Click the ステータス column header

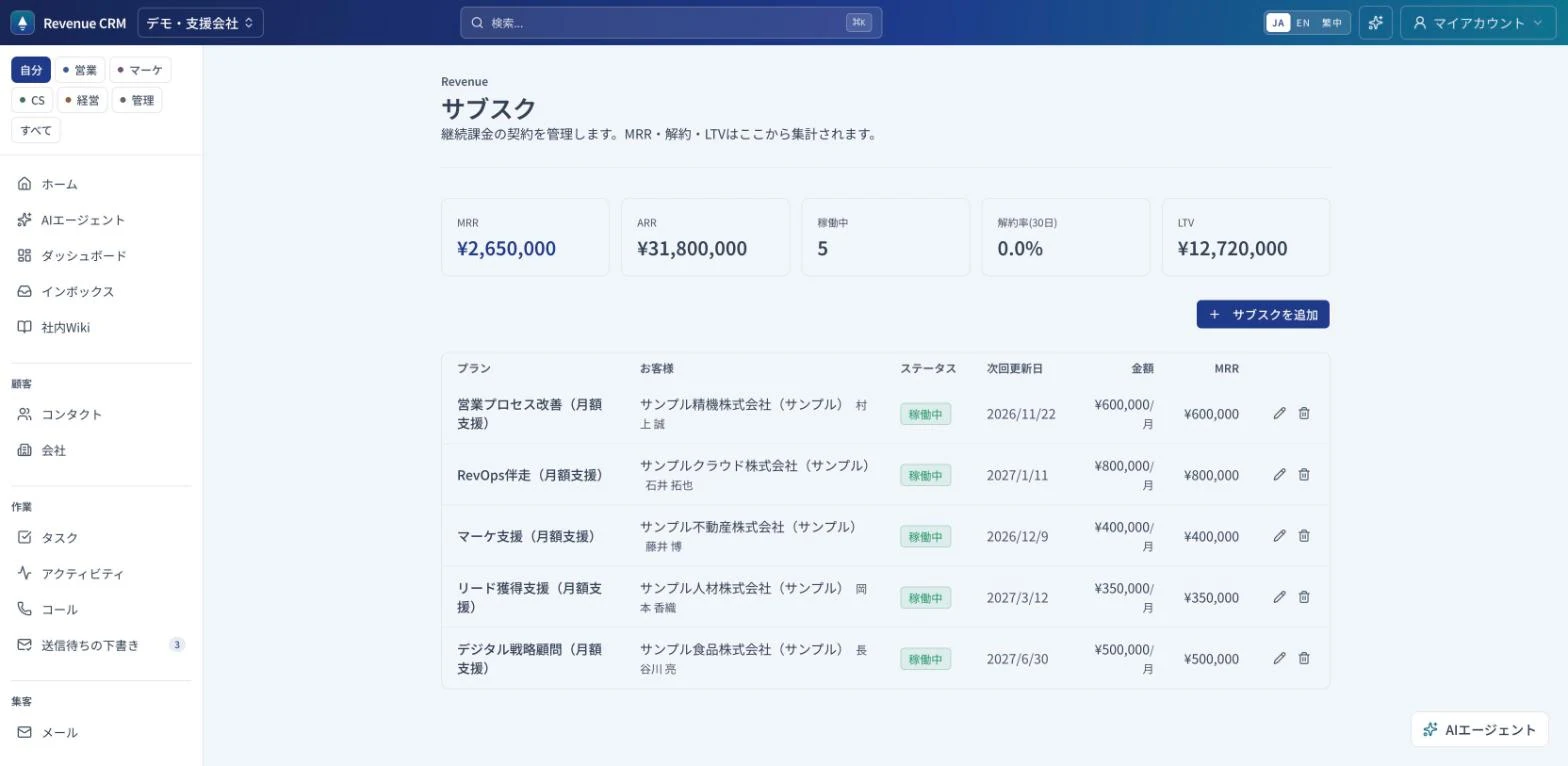click(928, 368)
